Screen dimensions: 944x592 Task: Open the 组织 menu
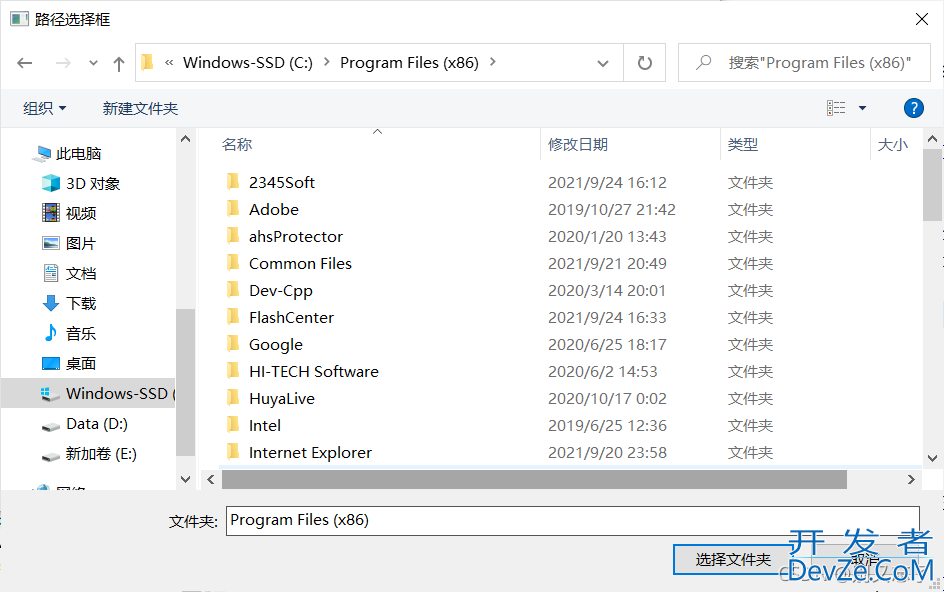tap(45, 108)
